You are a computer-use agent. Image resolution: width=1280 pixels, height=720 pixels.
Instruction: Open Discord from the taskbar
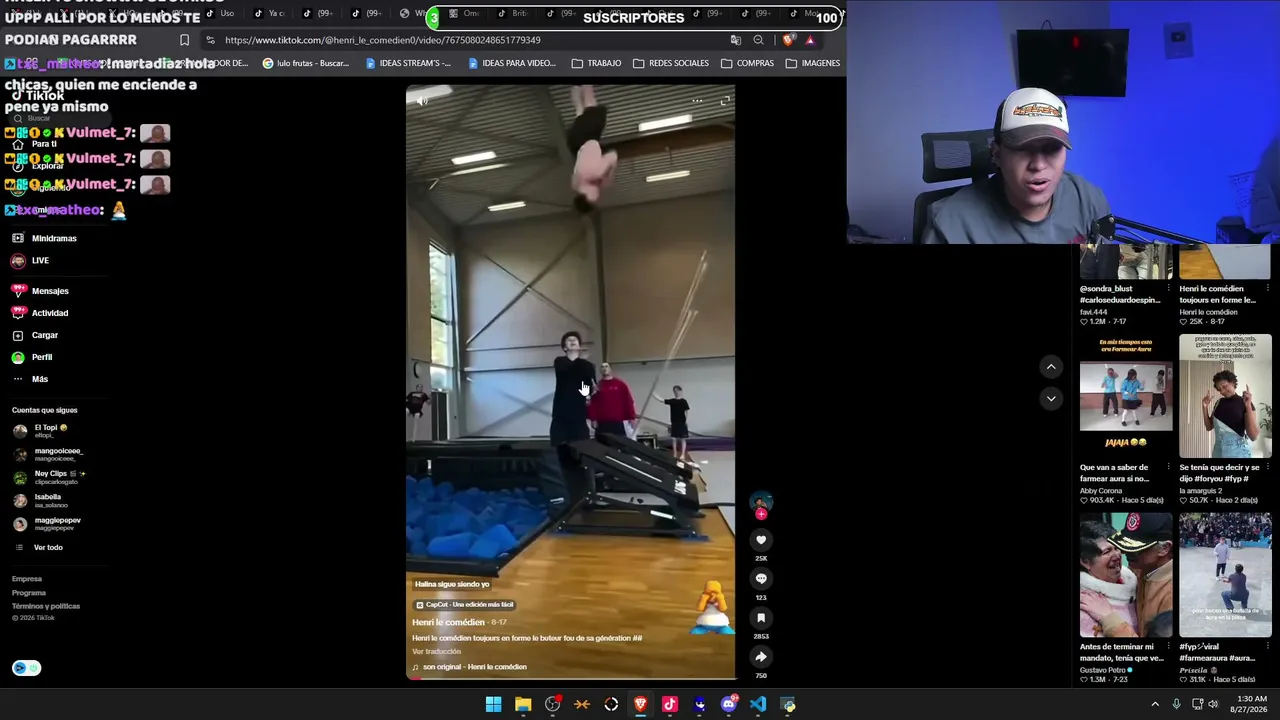pyautogui.click(x=729, y=705)
